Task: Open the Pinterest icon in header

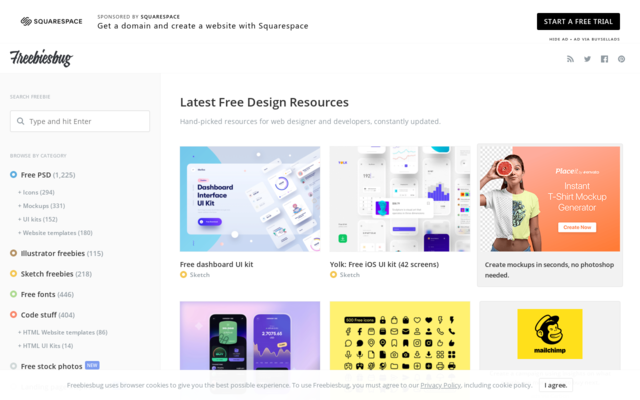Action: [x=621, y=59]
